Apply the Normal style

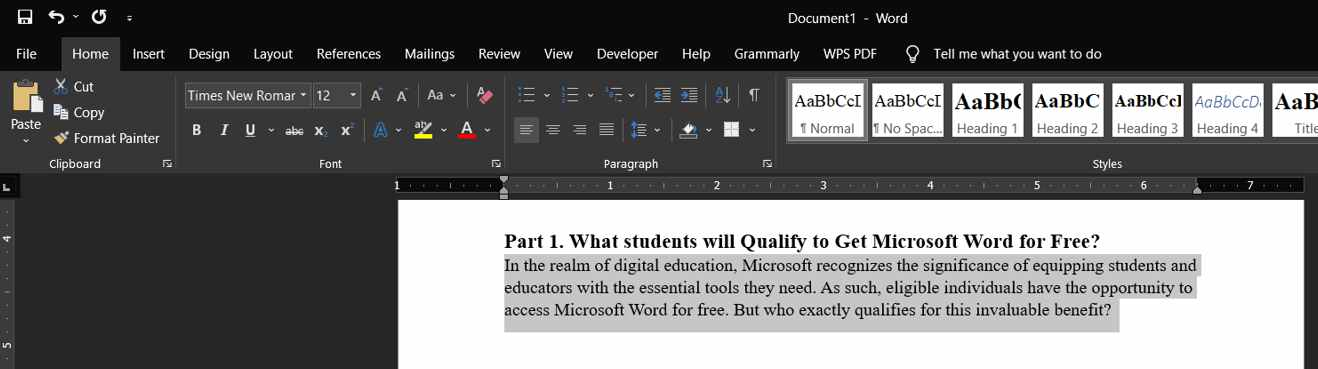(x=827, y=110)
